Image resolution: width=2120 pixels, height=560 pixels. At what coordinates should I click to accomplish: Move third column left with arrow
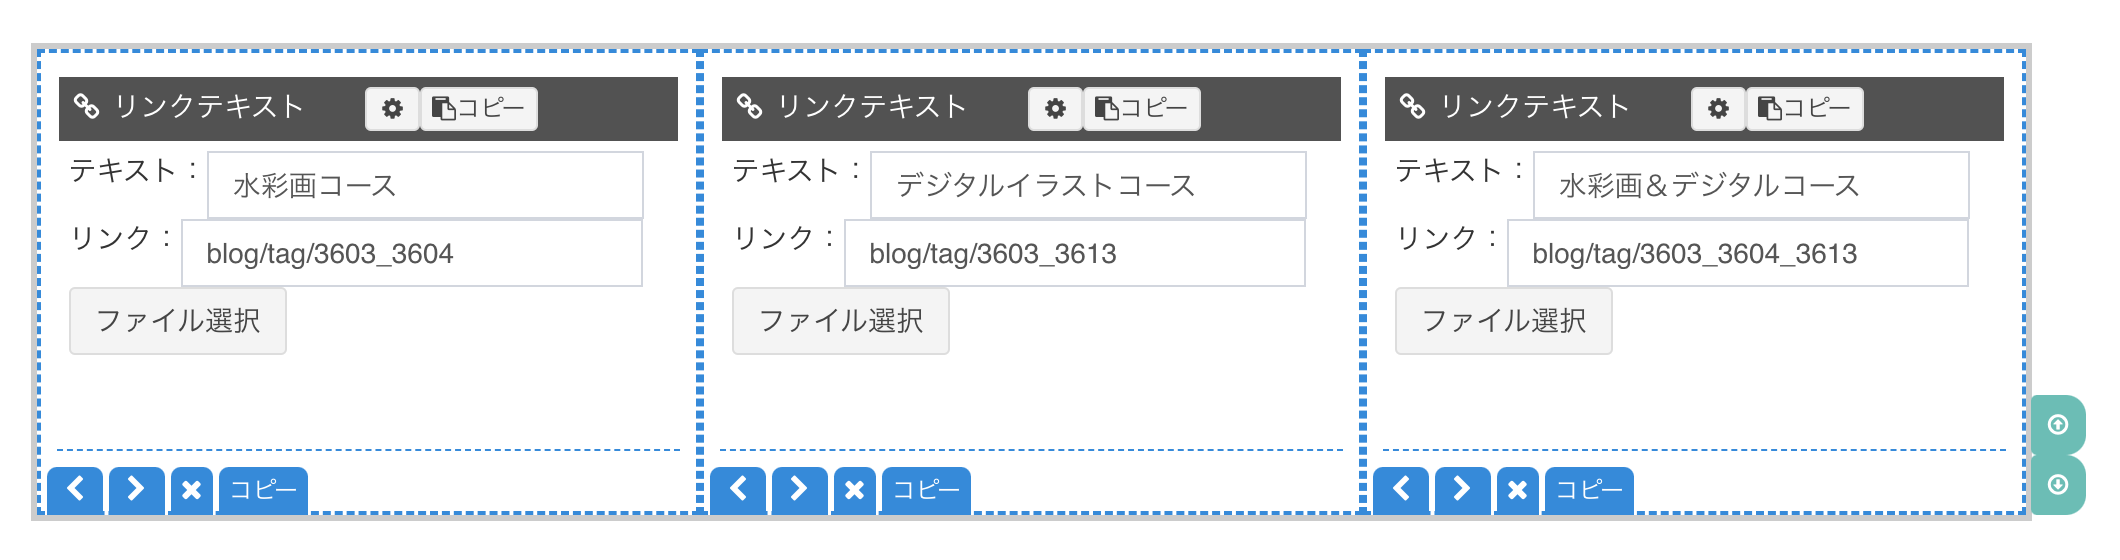point(1401,490)
